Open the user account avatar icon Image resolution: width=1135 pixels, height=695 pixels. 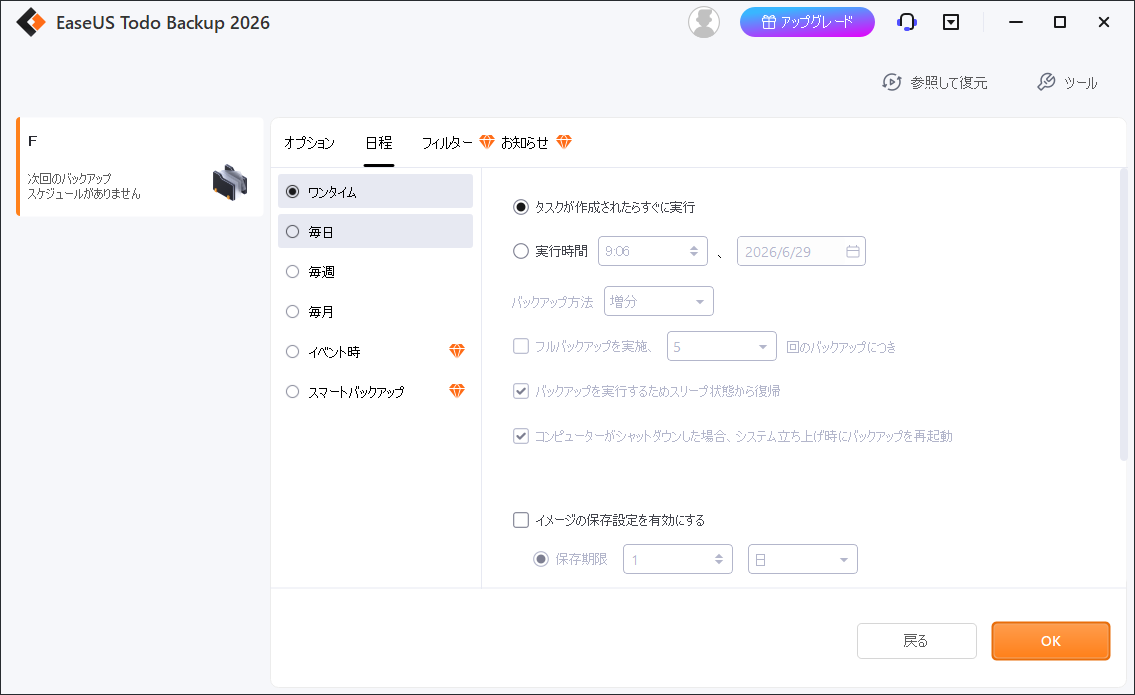[x=704, y=22]
